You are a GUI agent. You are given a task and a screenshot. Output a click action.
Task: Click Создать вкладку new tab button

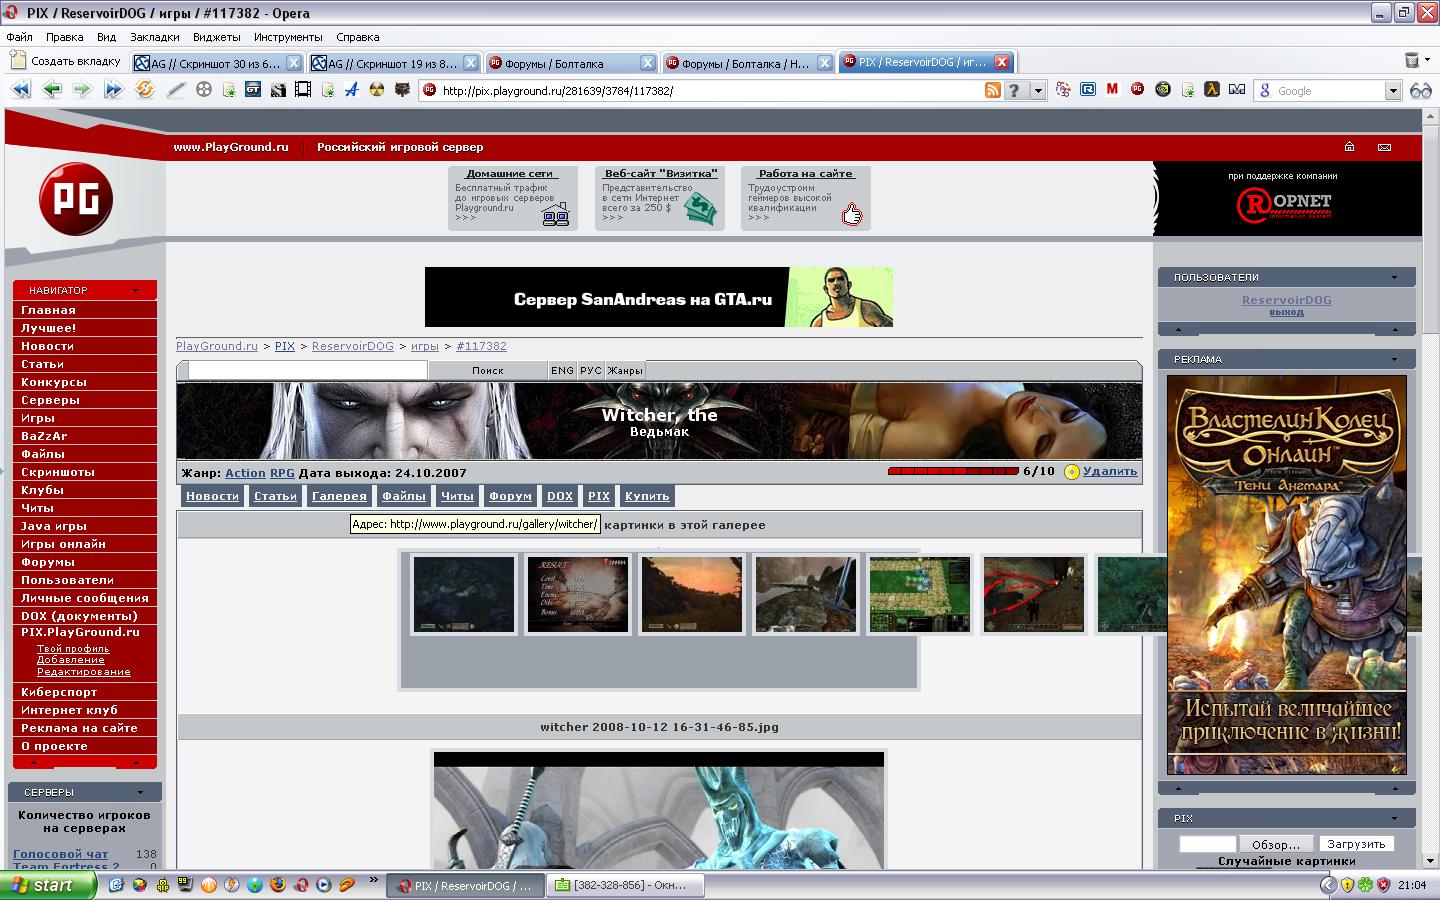coord(66,61)
